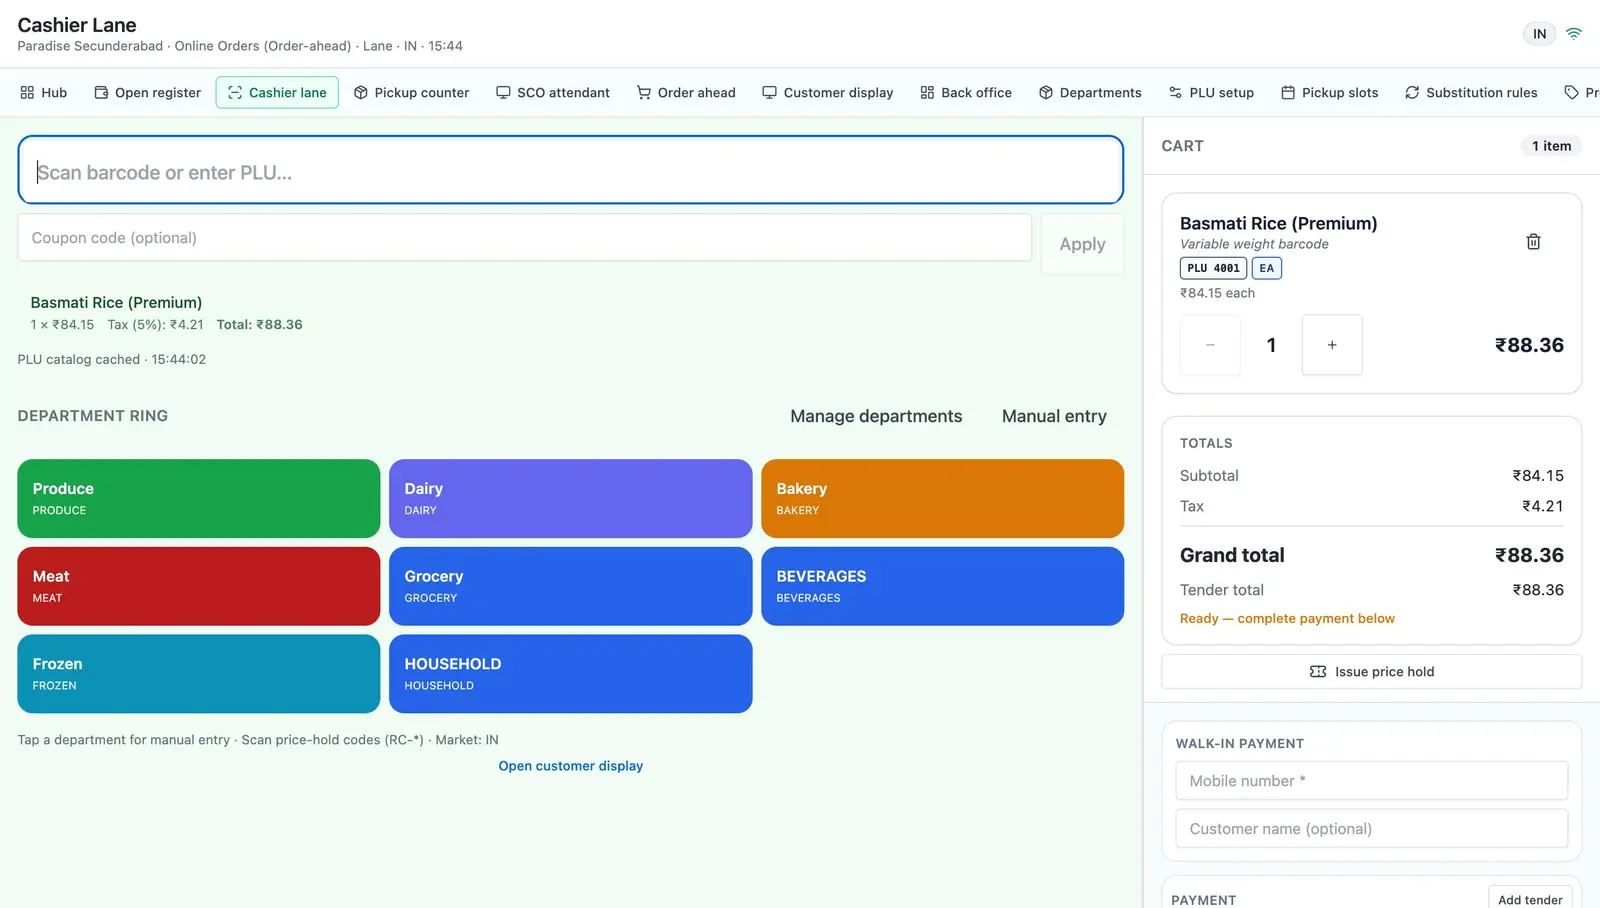
Task: Ring the Dairy department tile
Action: 570,499
